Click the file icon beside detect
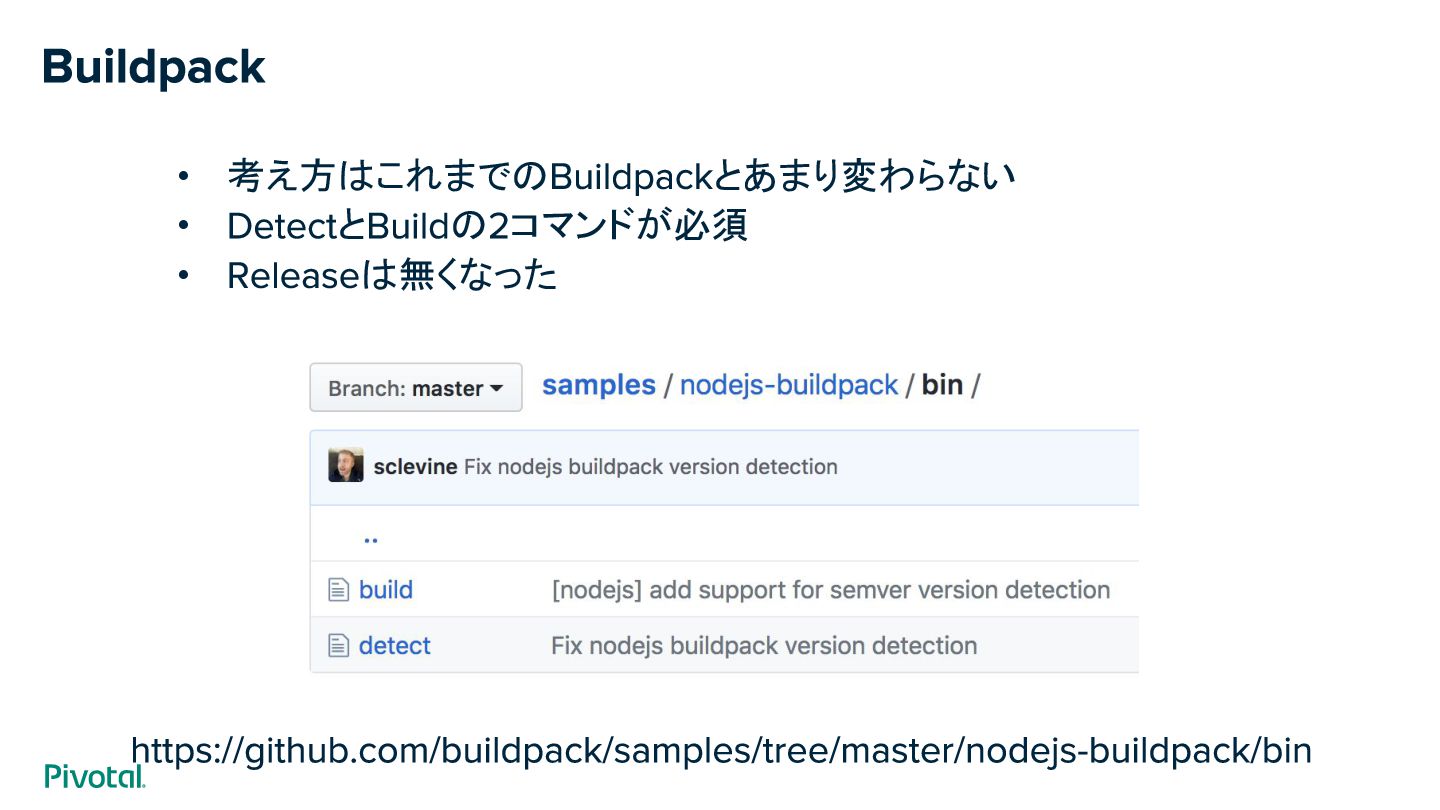This screenshot has width=1440, height=810. click(339, 646)
